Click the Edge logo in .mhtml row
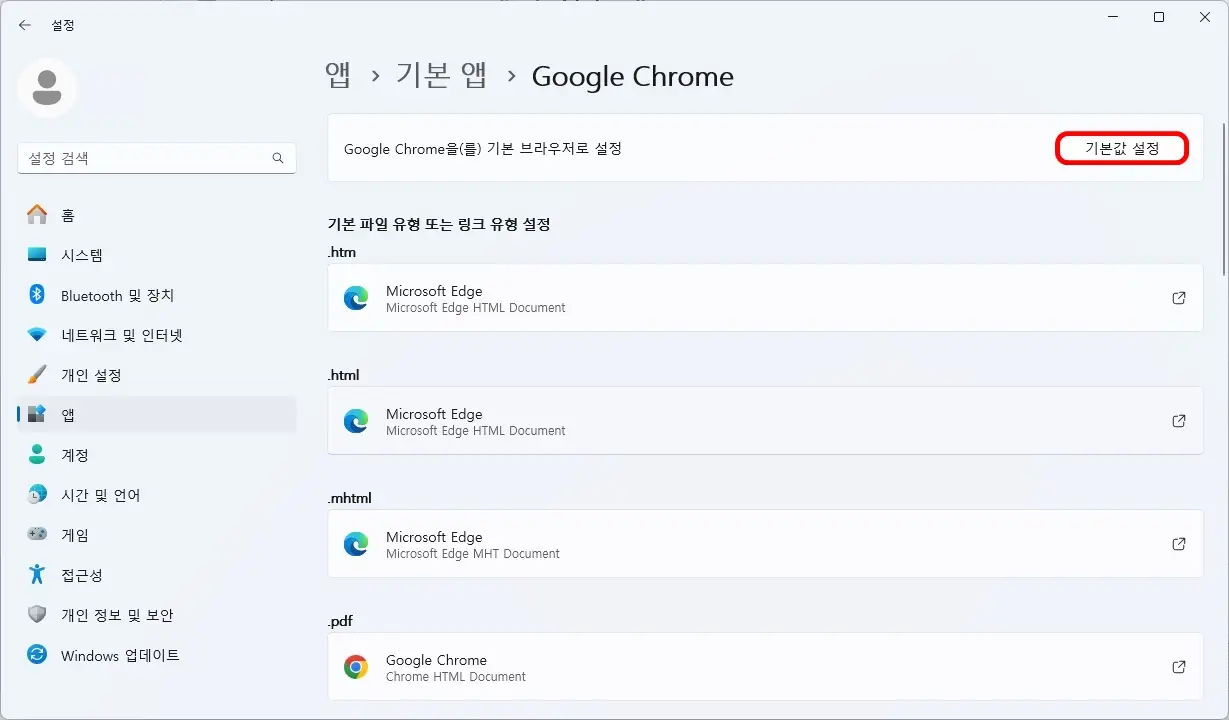1229x720 pixels. tap(356, 544)
